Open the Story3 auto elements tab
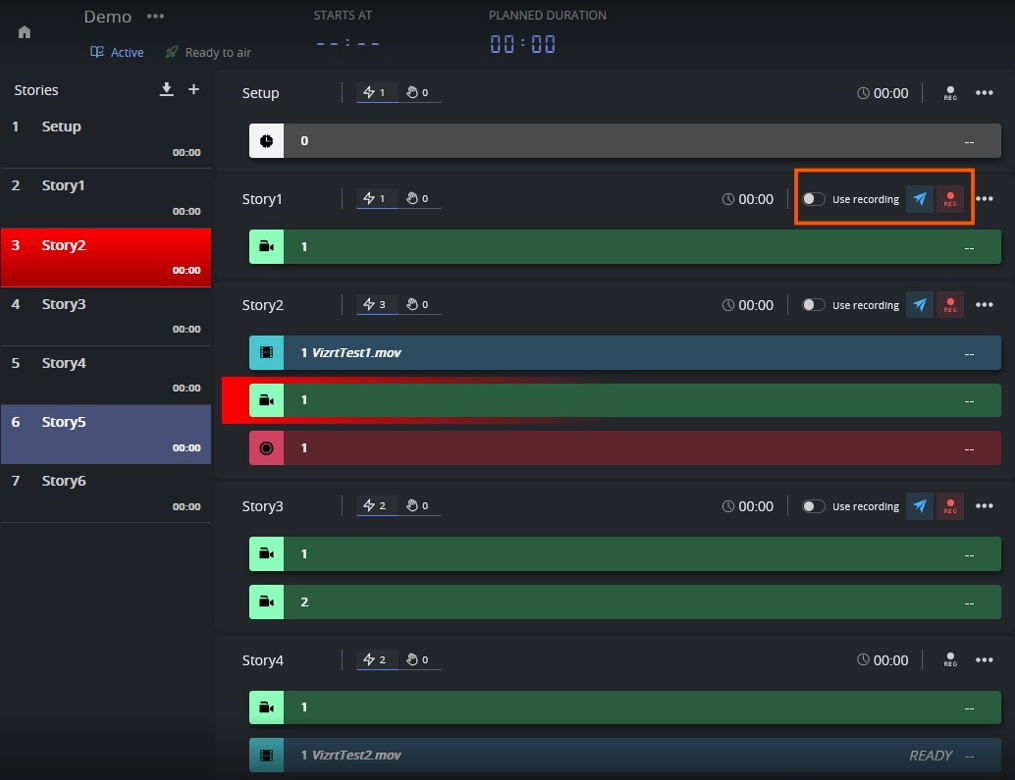The height and width of the screenshot is (780, 1015). pos(376,506)
